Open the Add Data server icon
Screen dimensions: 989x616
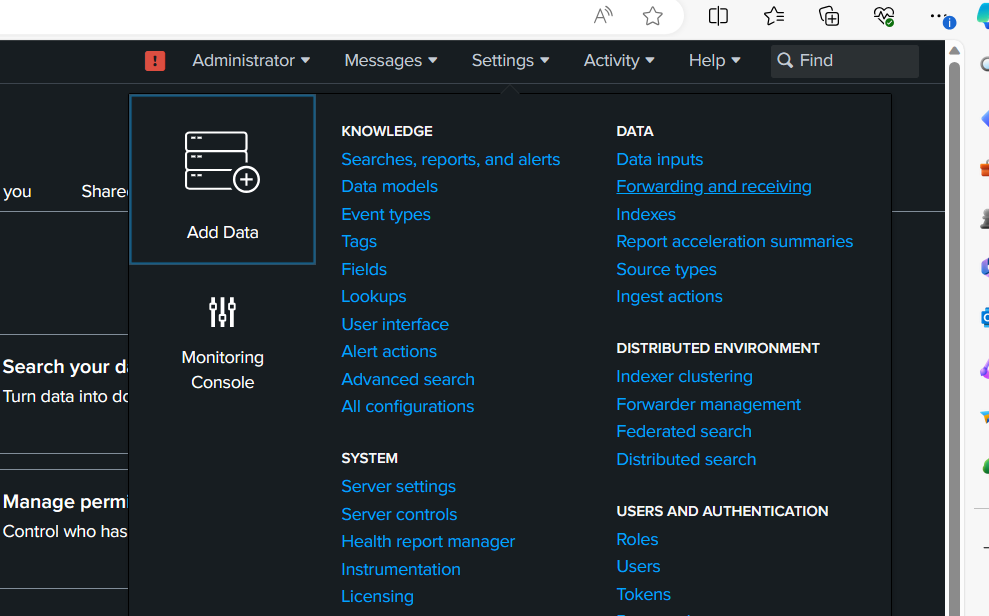click(222, 162)
